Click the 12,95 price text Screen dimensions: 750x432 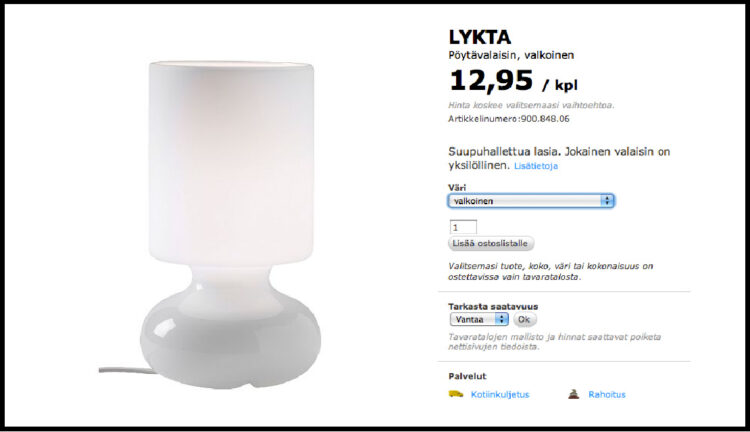pyautogui.click(x=491, y=80)
